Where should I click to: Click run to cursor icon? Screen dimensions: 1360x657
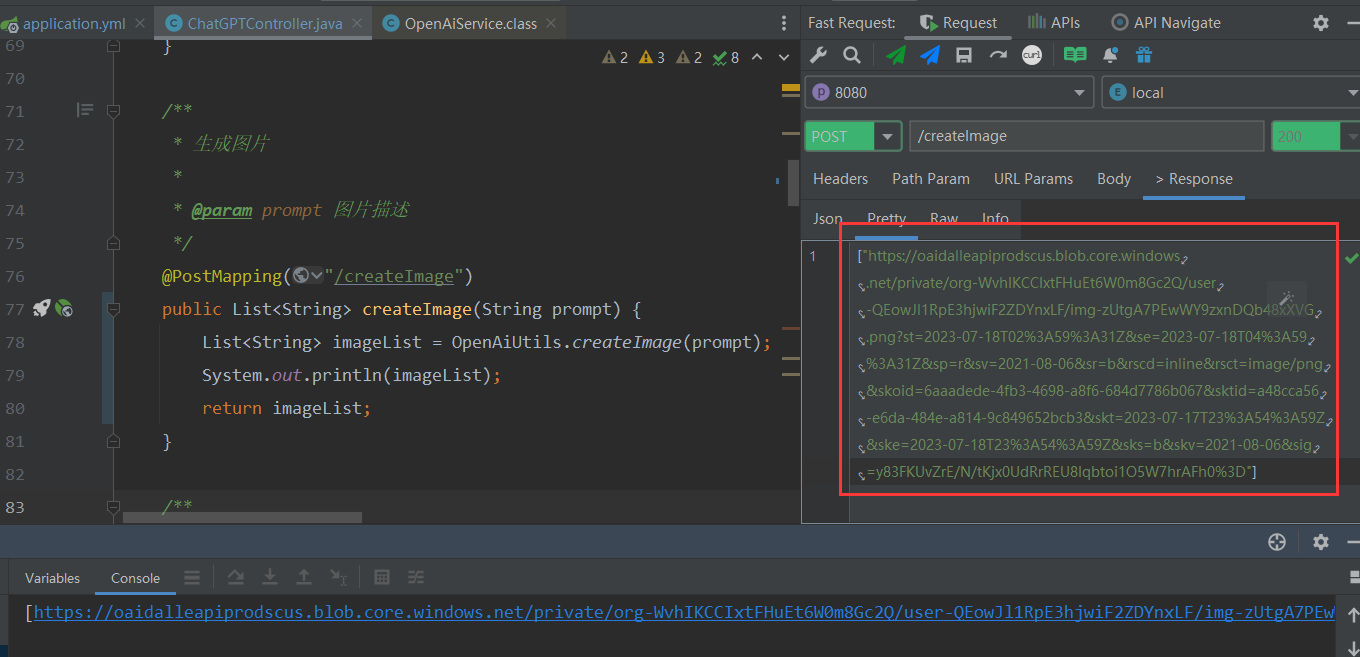coord(338,577)
